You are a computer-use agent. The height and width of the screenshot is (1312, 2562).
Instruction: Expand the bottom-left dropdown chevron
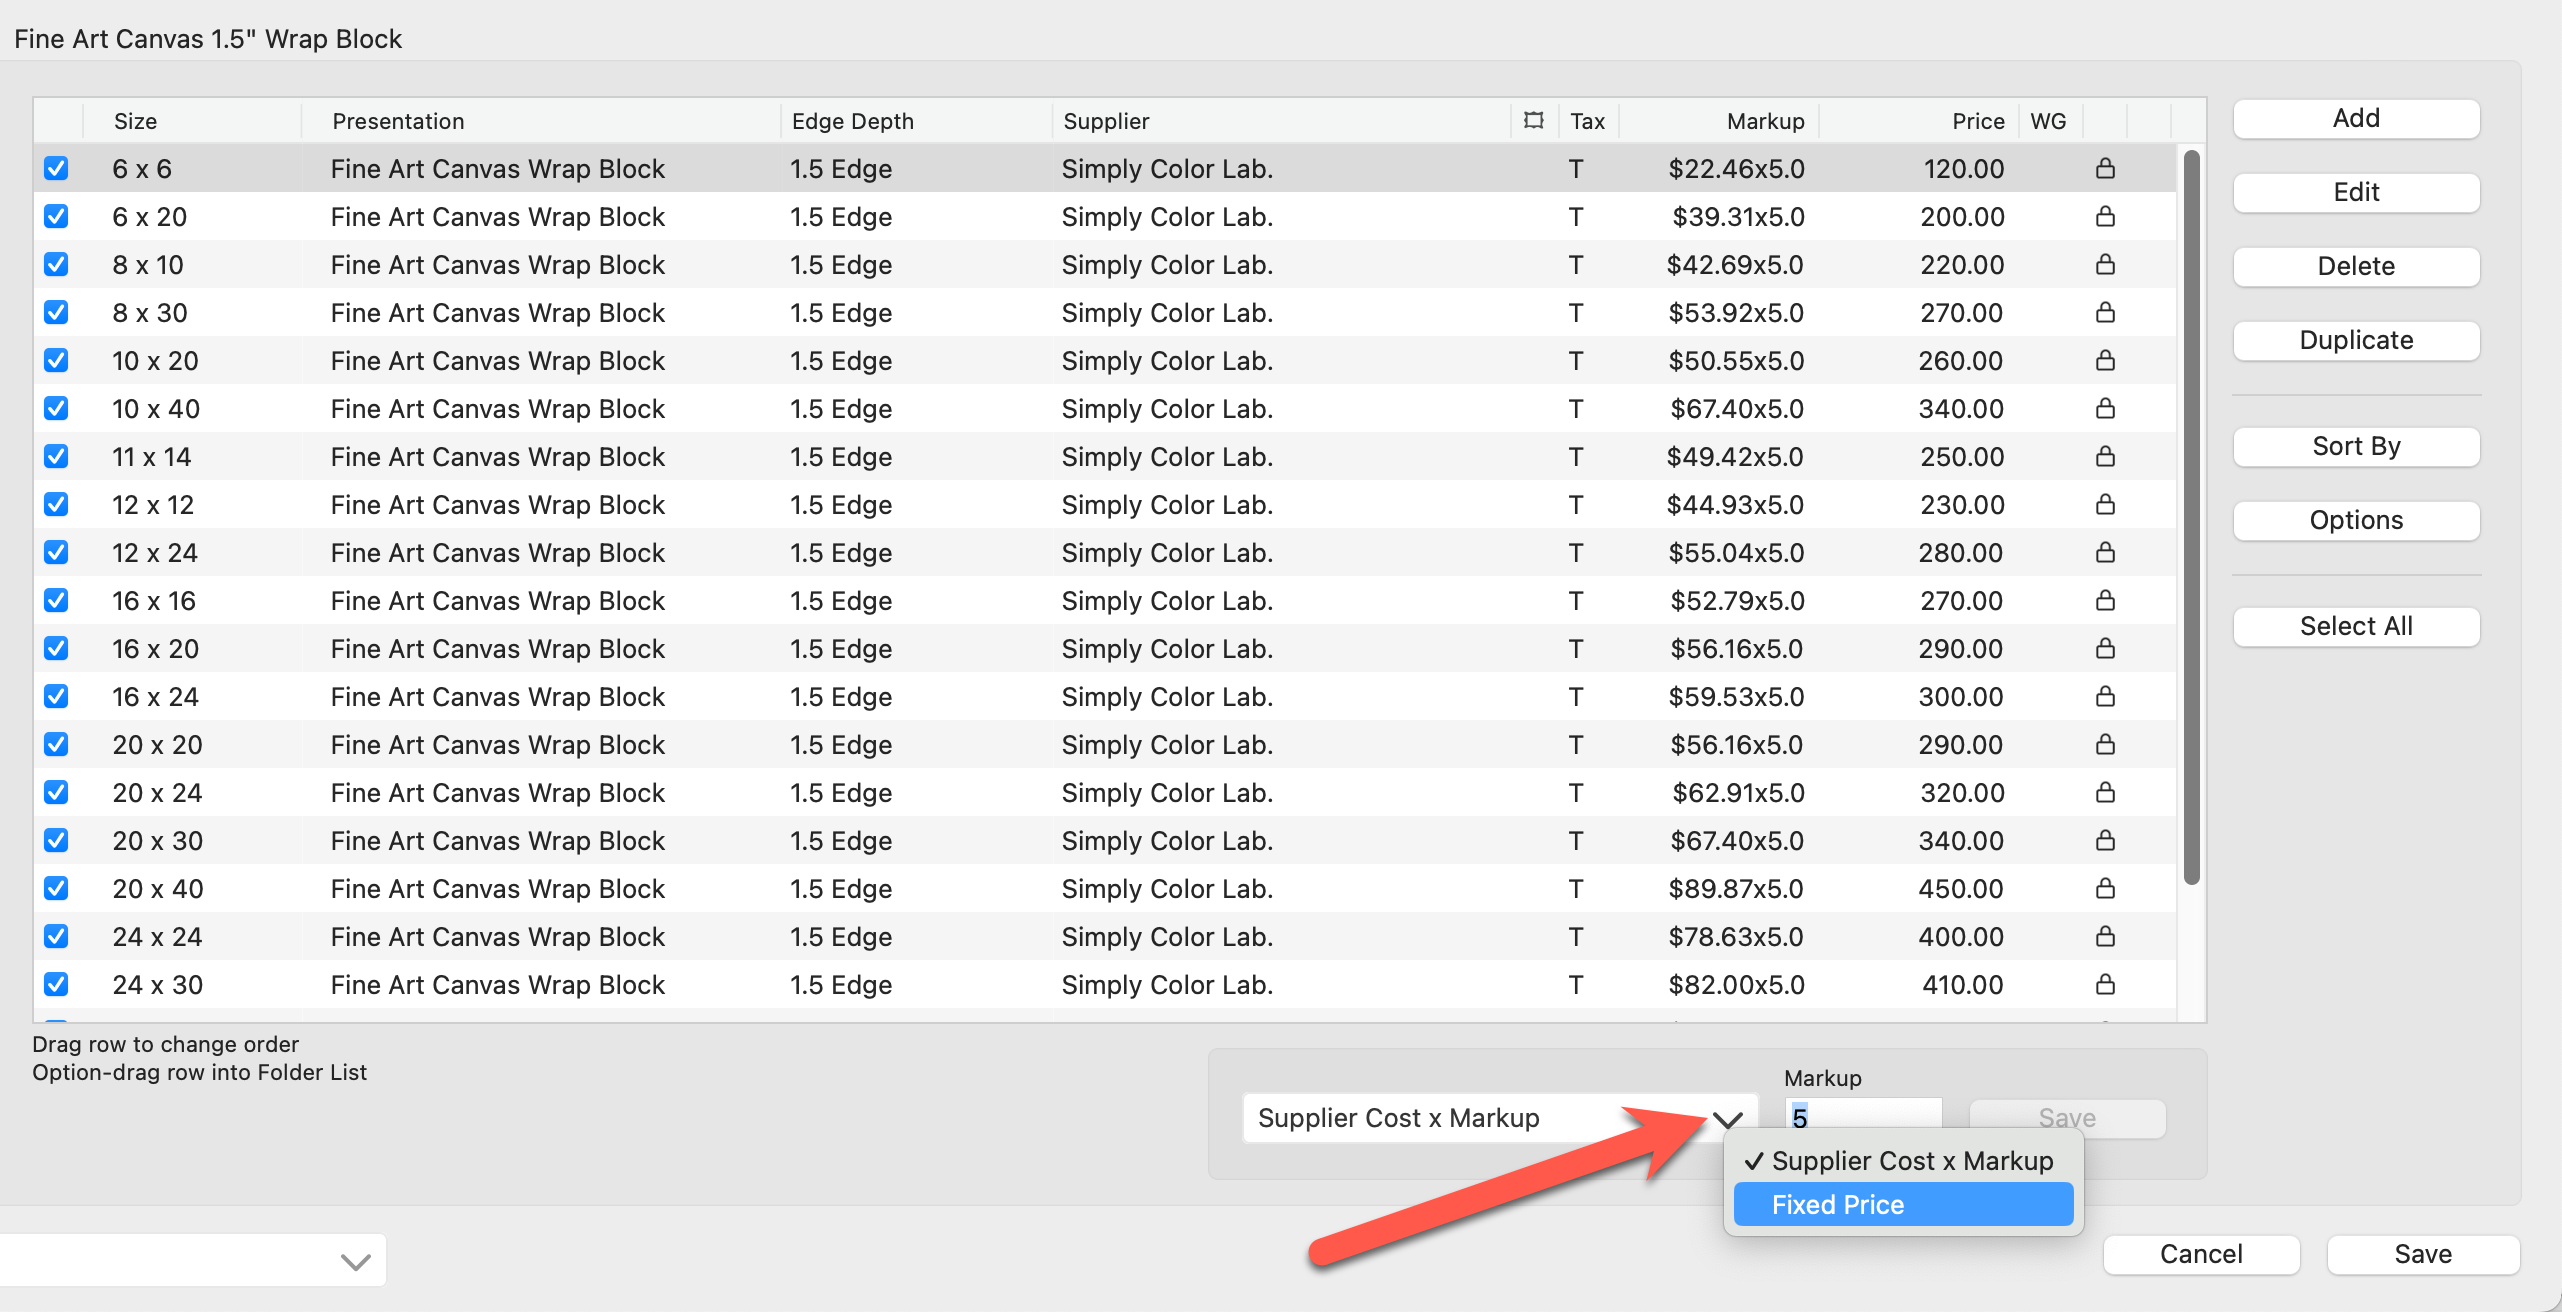pos(355,1262)
